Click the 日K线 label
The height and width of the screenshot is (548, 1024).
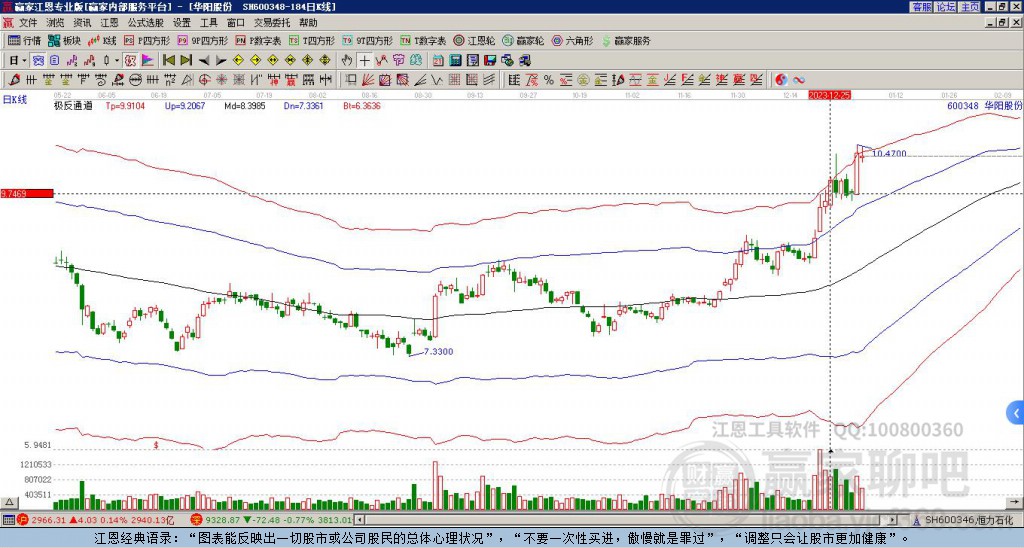click(x=14, y=100)
